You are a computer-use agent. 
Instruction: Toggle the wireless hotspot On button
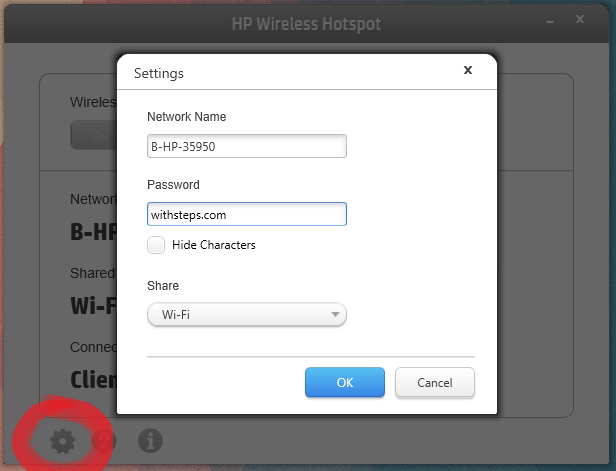[94, 136]
